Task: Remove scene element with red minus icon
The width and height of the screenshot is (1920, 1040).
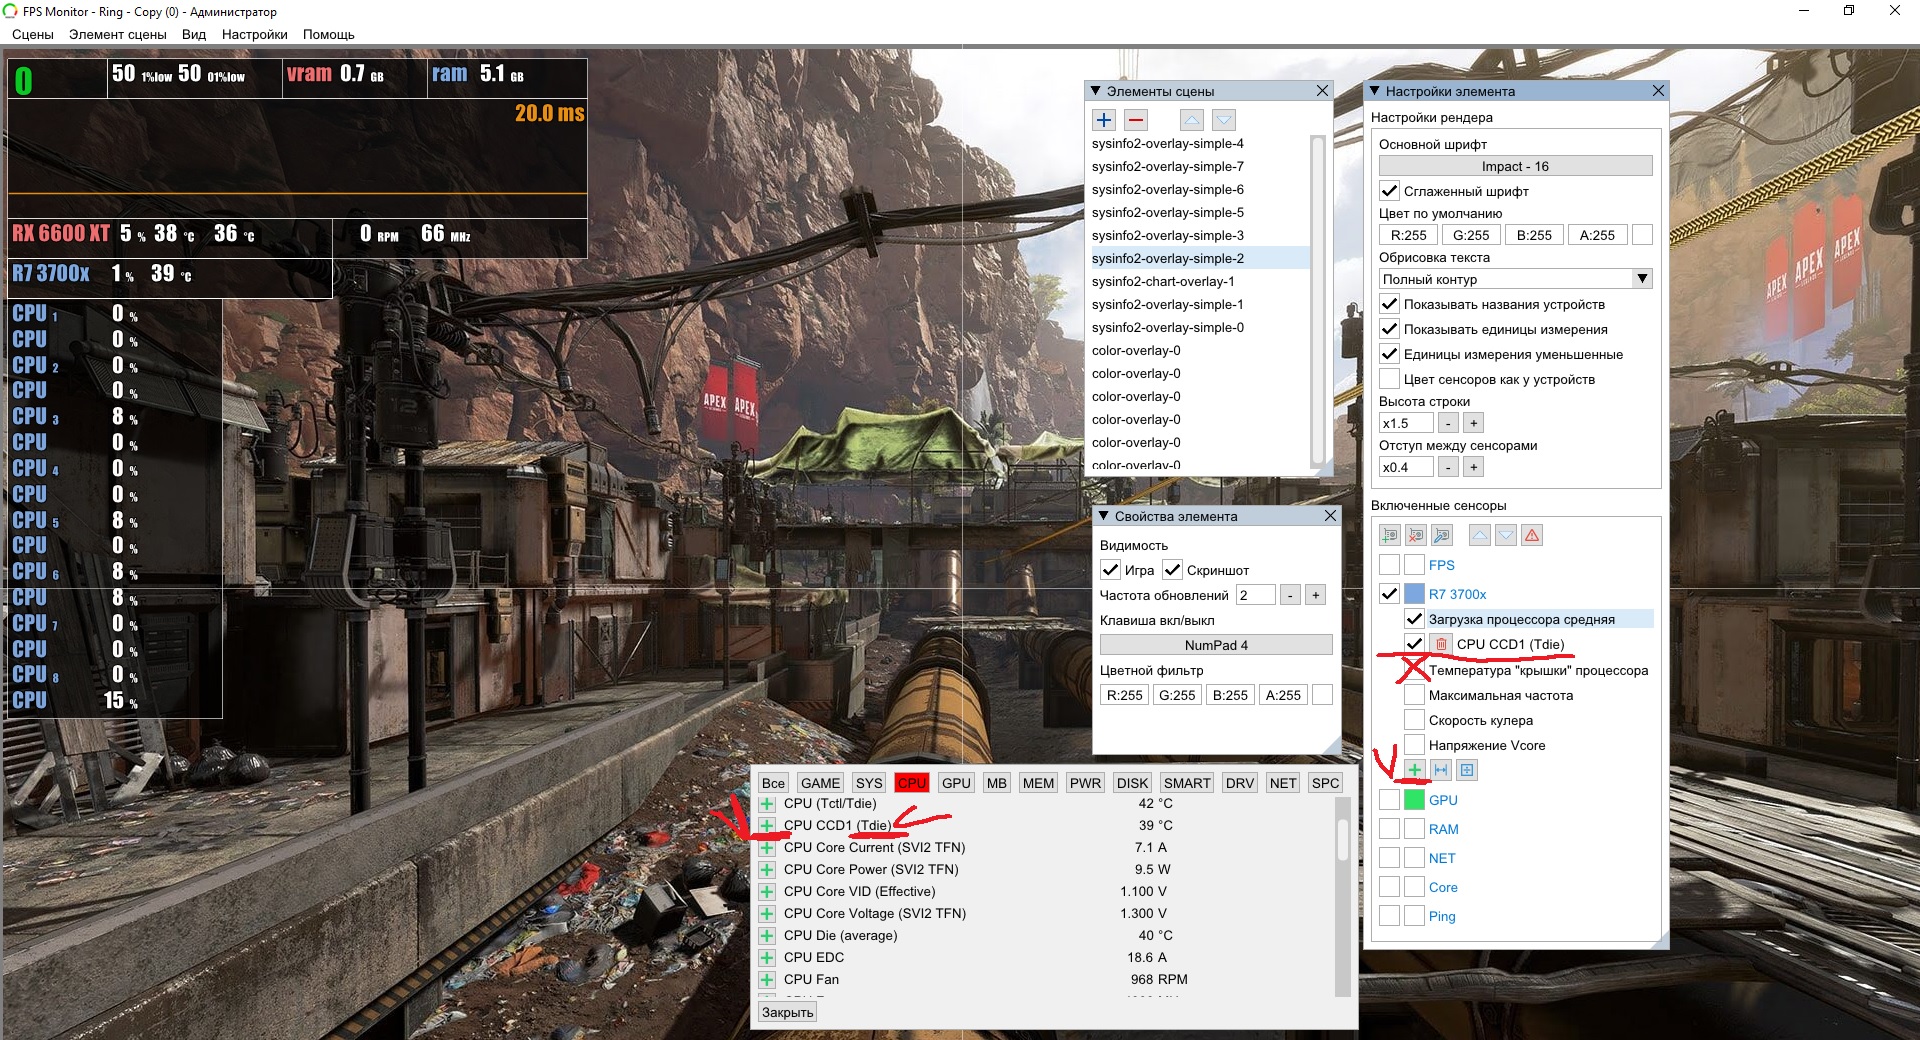Action: pyautogui.click(x=1136, y=120)
